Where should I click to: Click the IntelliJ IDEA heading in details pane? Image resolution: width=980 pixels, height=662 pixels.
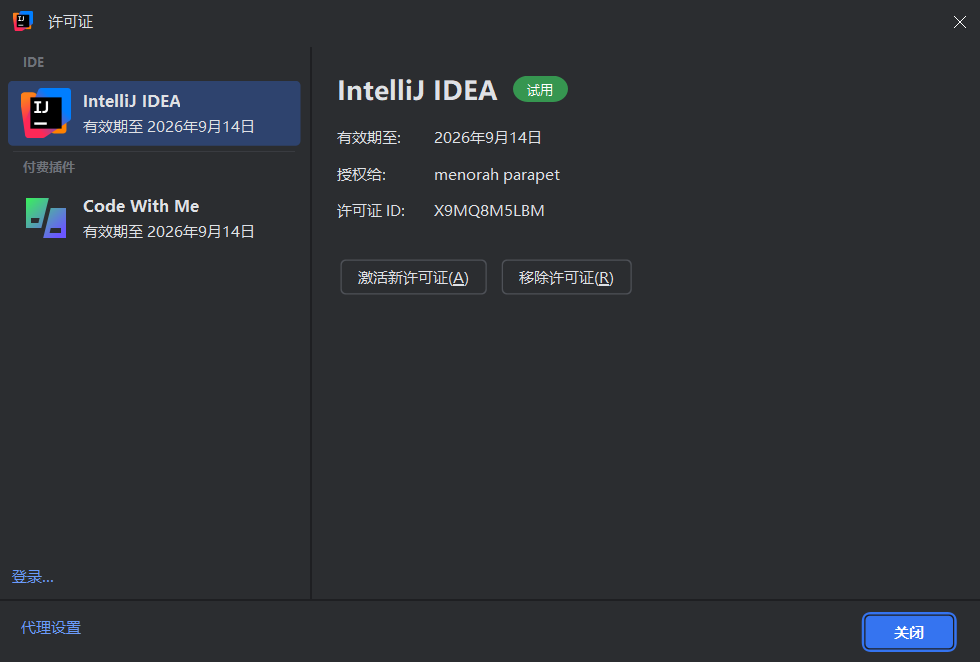417,90
